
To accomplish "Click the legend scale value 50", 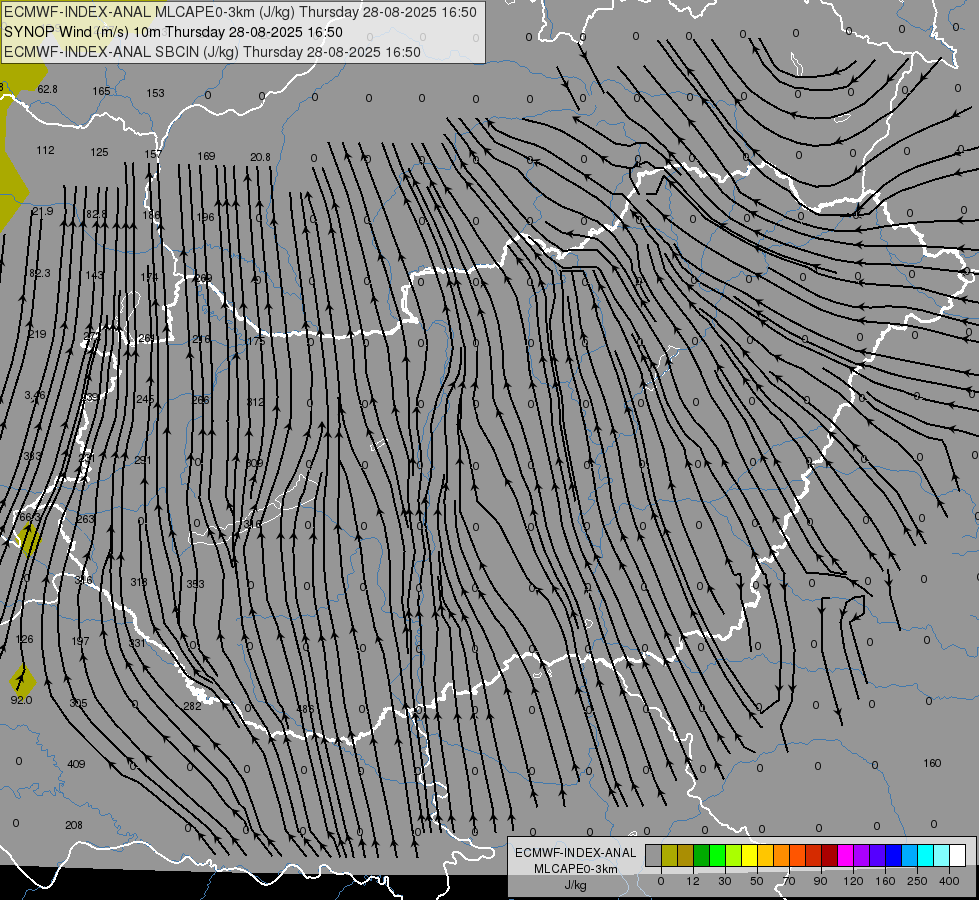I will (757, 881).
